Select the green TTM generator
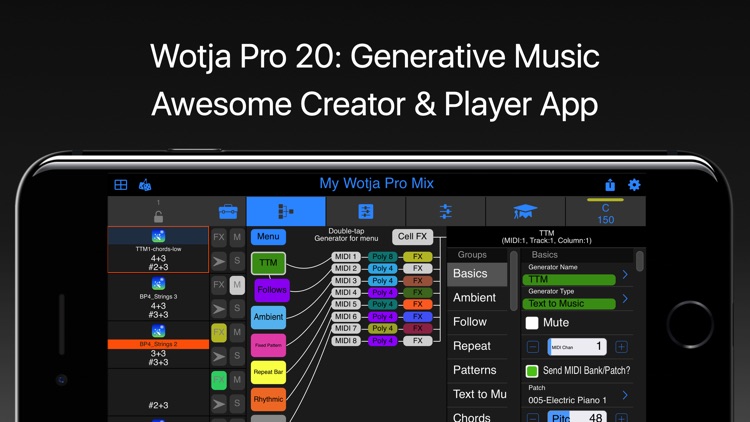 [268, 263]
